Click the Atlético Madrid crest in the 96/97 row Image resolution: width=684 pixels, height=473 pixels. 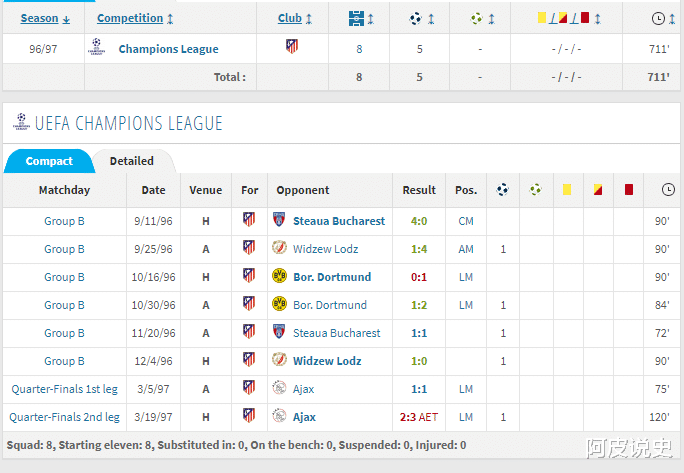pos(292,47)
